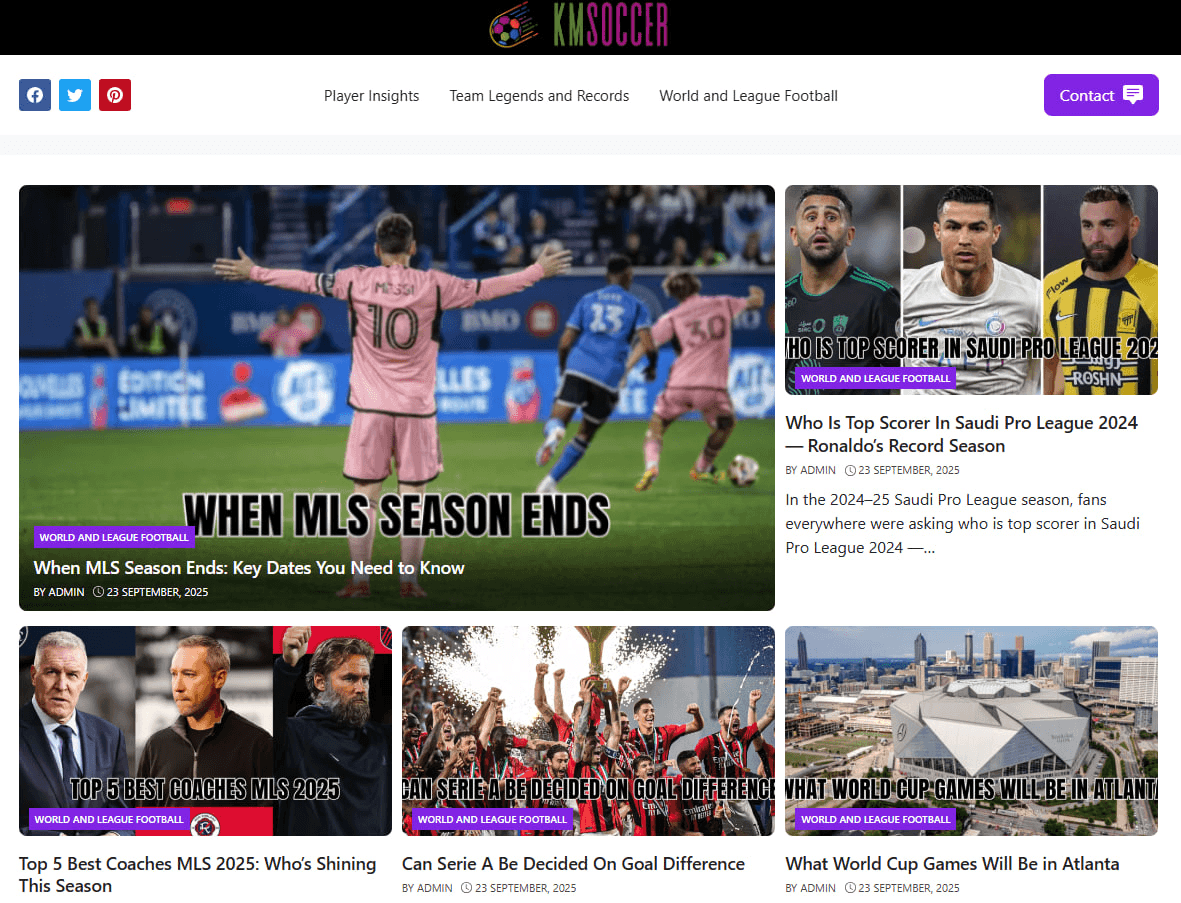Click the clock icon under Serie A article
The image size is (1181, 903).
click(x=466, y=888)
